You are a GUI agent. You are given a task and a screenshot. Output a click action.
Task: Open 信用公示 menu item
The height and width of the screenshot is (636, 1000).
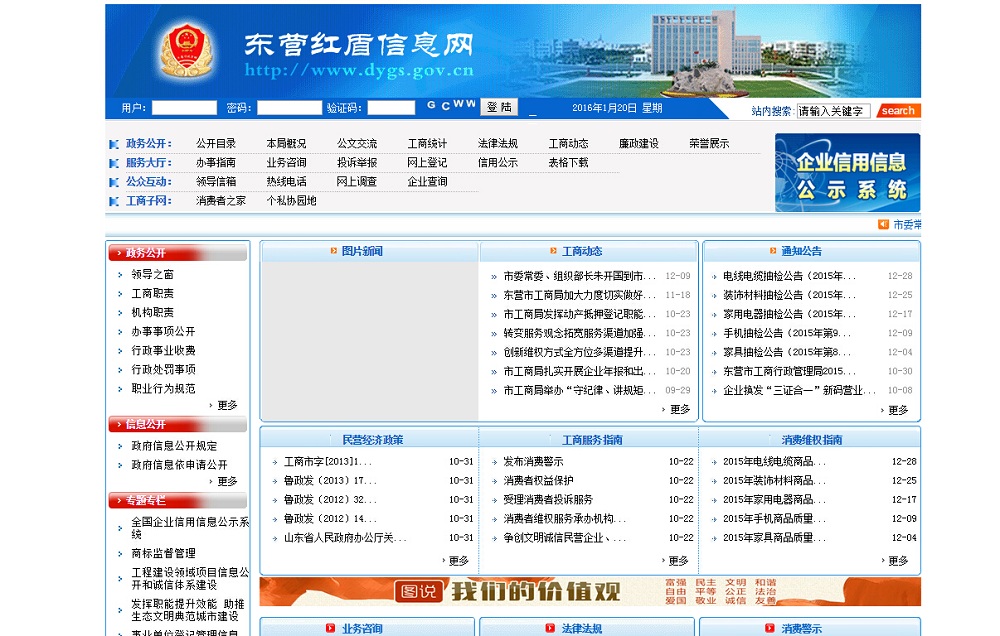(x=498, y=163)
